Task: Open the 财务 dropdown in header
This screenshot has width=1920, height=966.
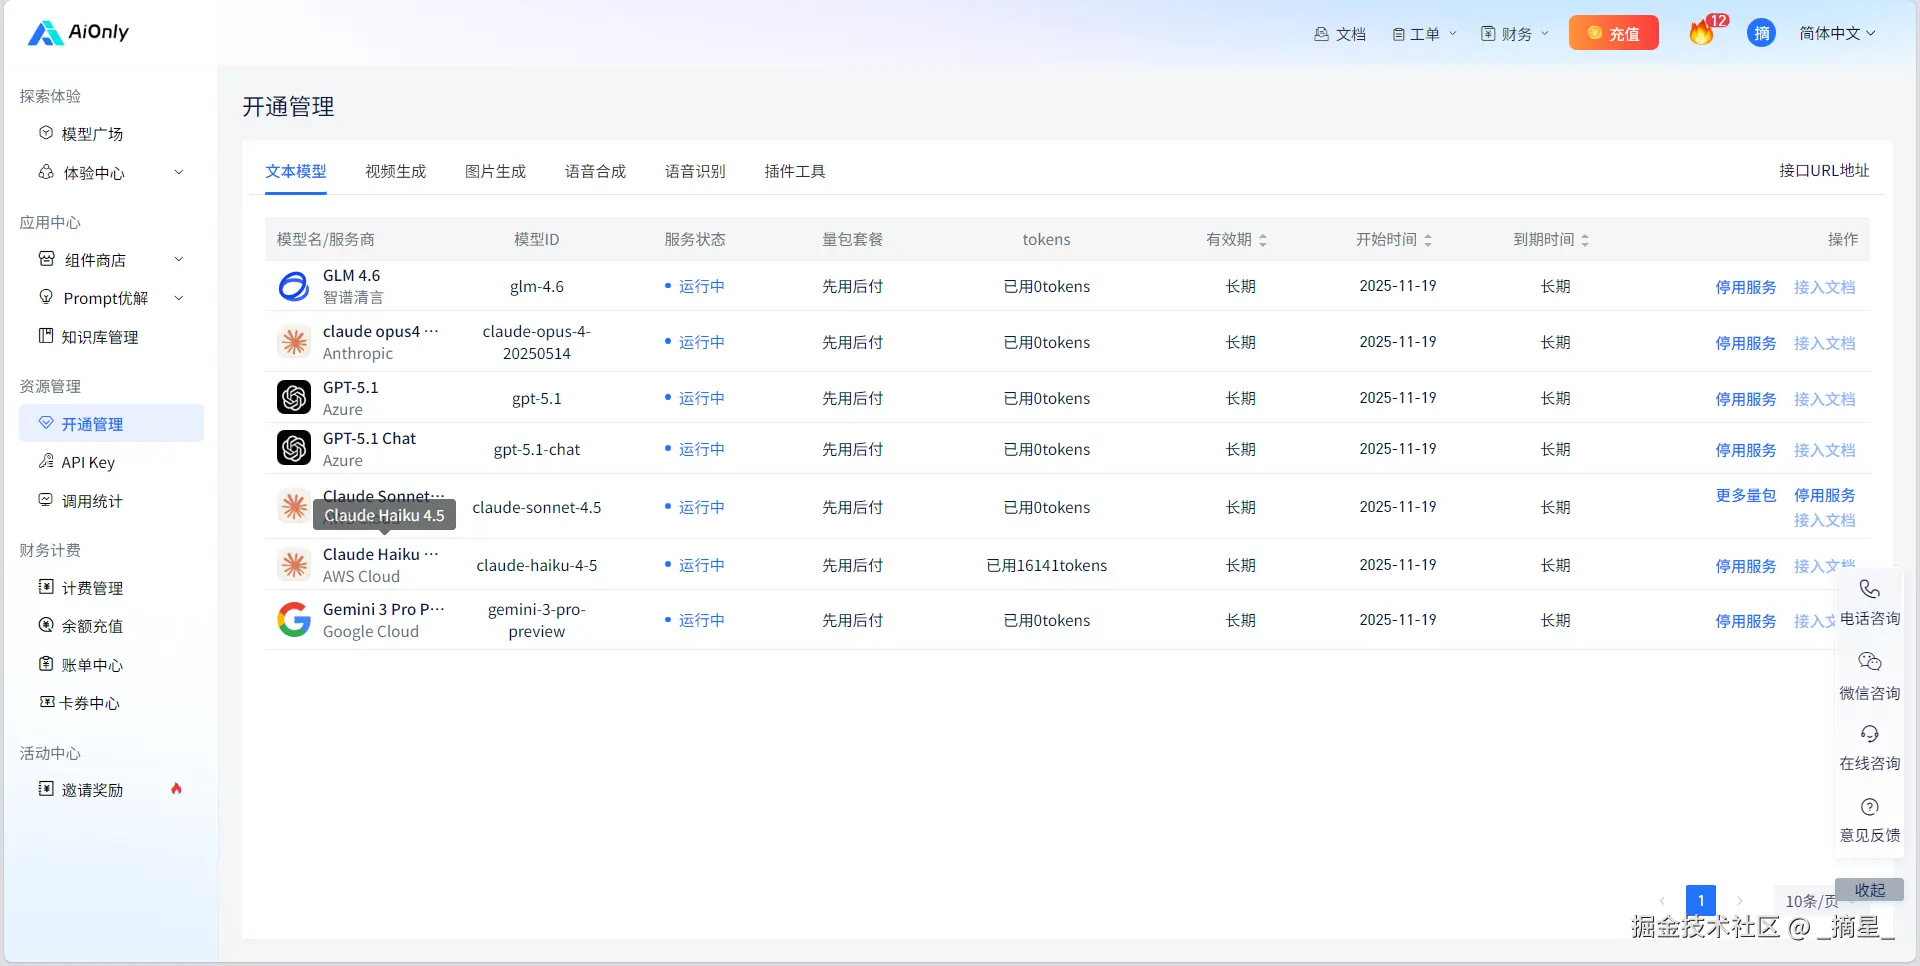Action: click(x=1515, y=34)
